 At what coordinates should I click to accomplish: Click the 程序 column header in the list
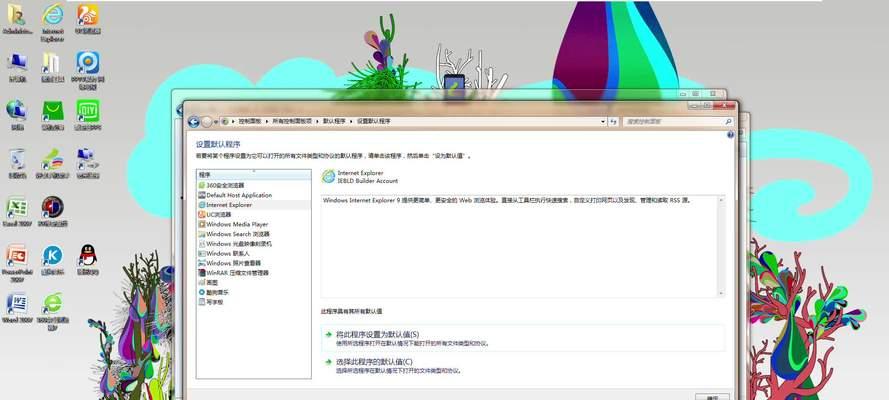click(x=254, y=175)
